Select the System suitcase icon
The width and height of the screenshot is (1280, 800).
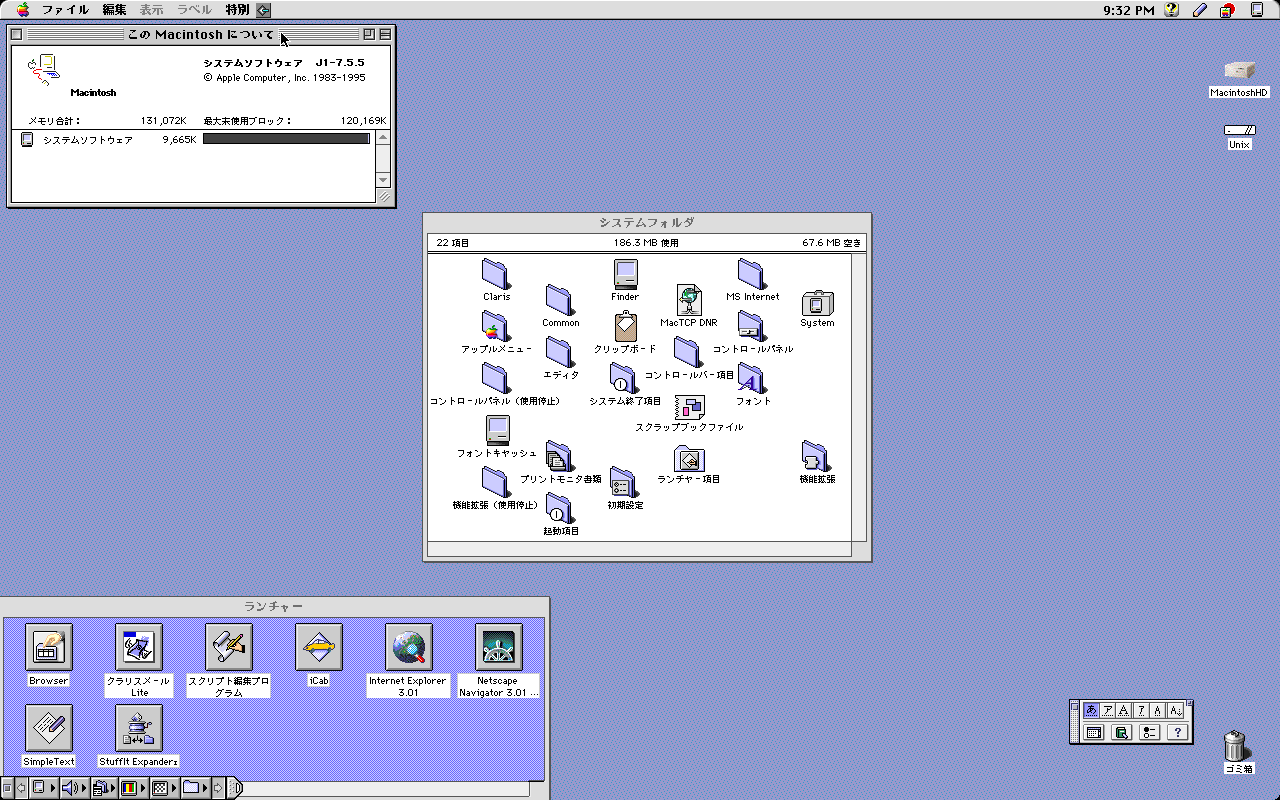817,303
